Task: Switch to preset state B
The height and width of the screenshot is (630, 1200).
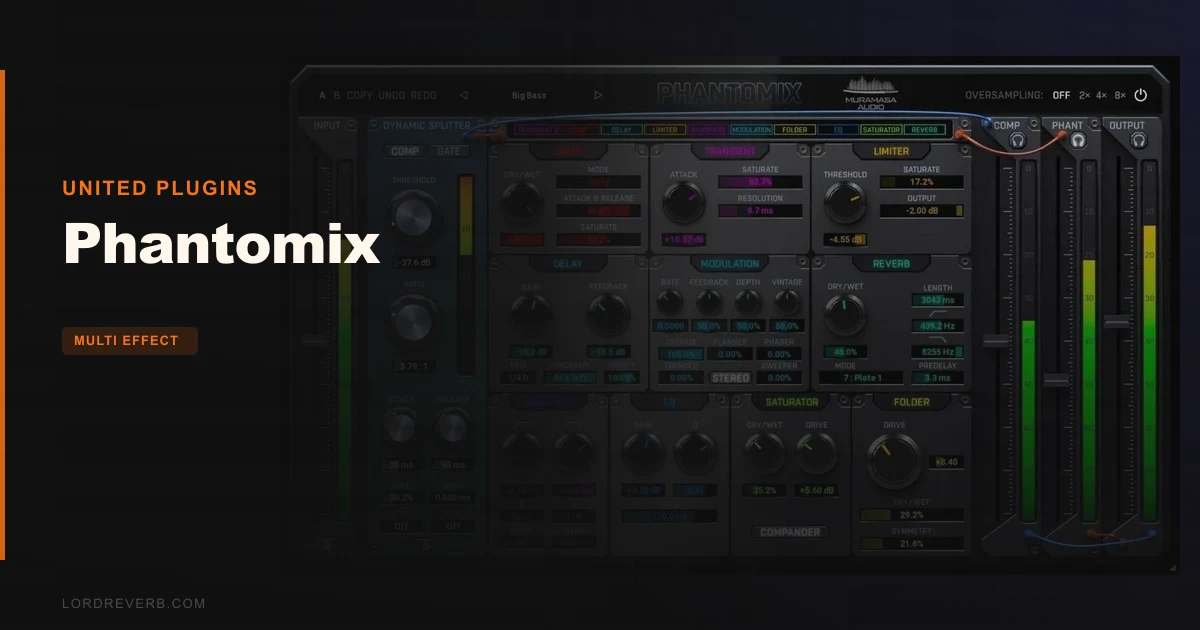Action: pyautogui.click(x=337, y=96)
